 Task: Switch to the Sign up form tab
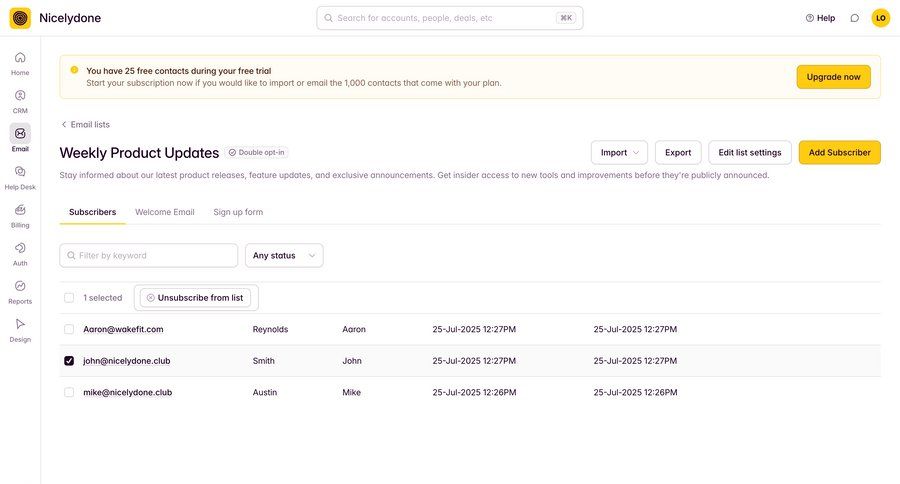pos(238,212)
